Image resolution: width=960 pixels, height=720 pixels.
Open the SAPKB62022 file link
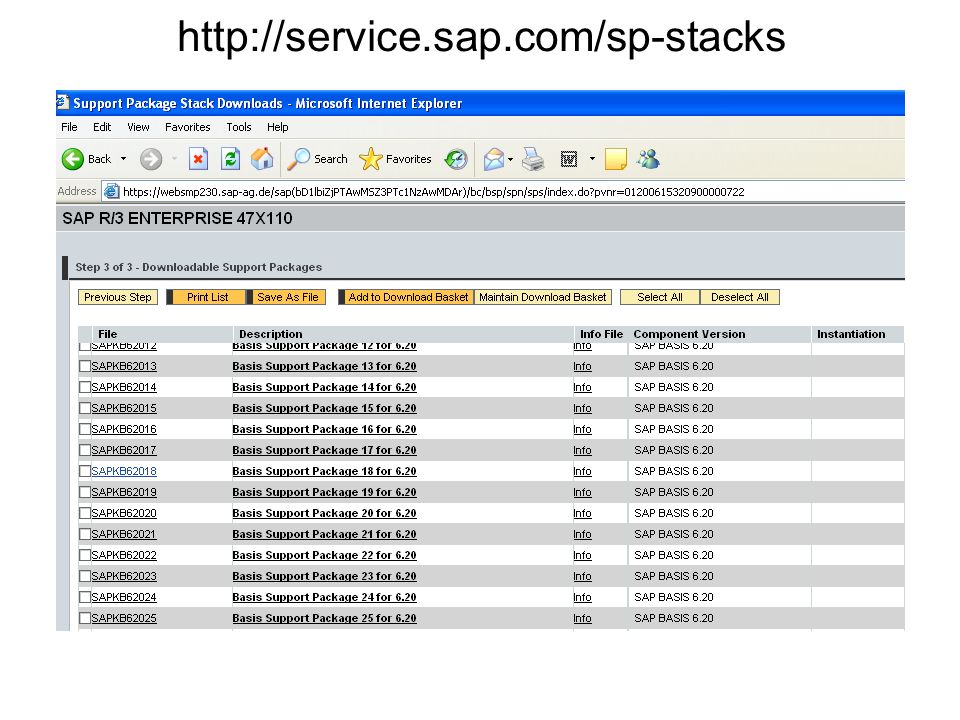[x=124, y=555]
